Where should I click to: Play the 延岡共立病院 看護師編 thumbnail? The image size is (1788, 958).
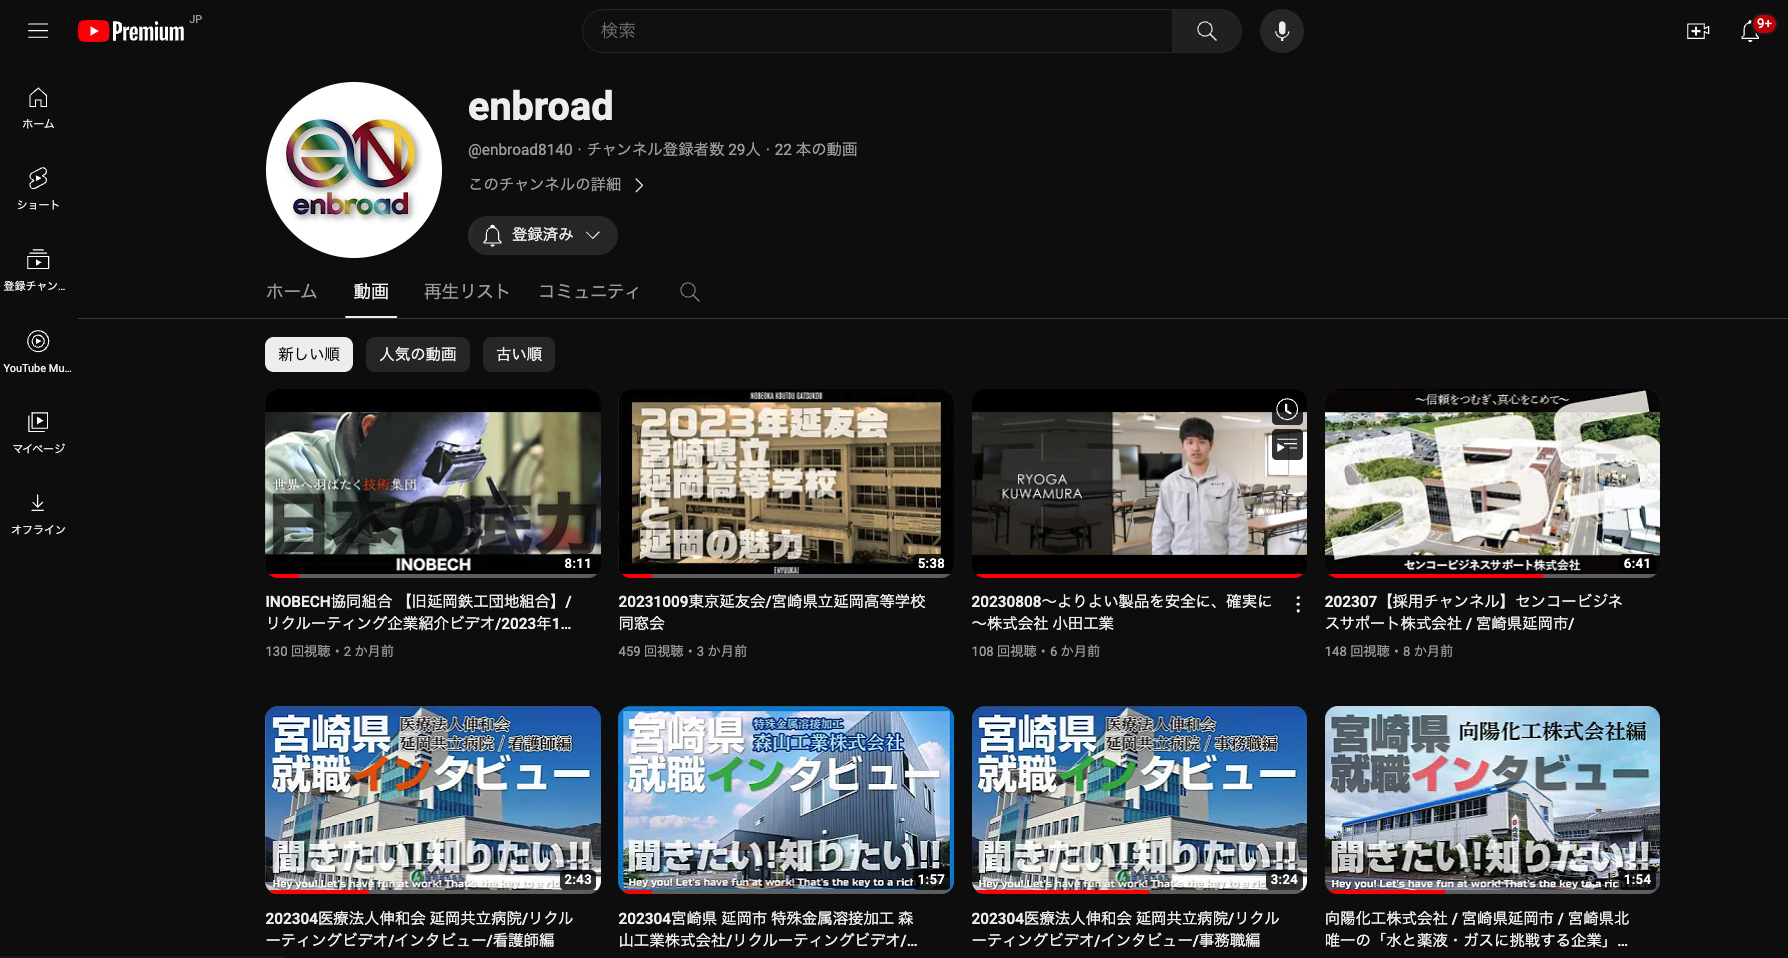click(x=433, y=800)
